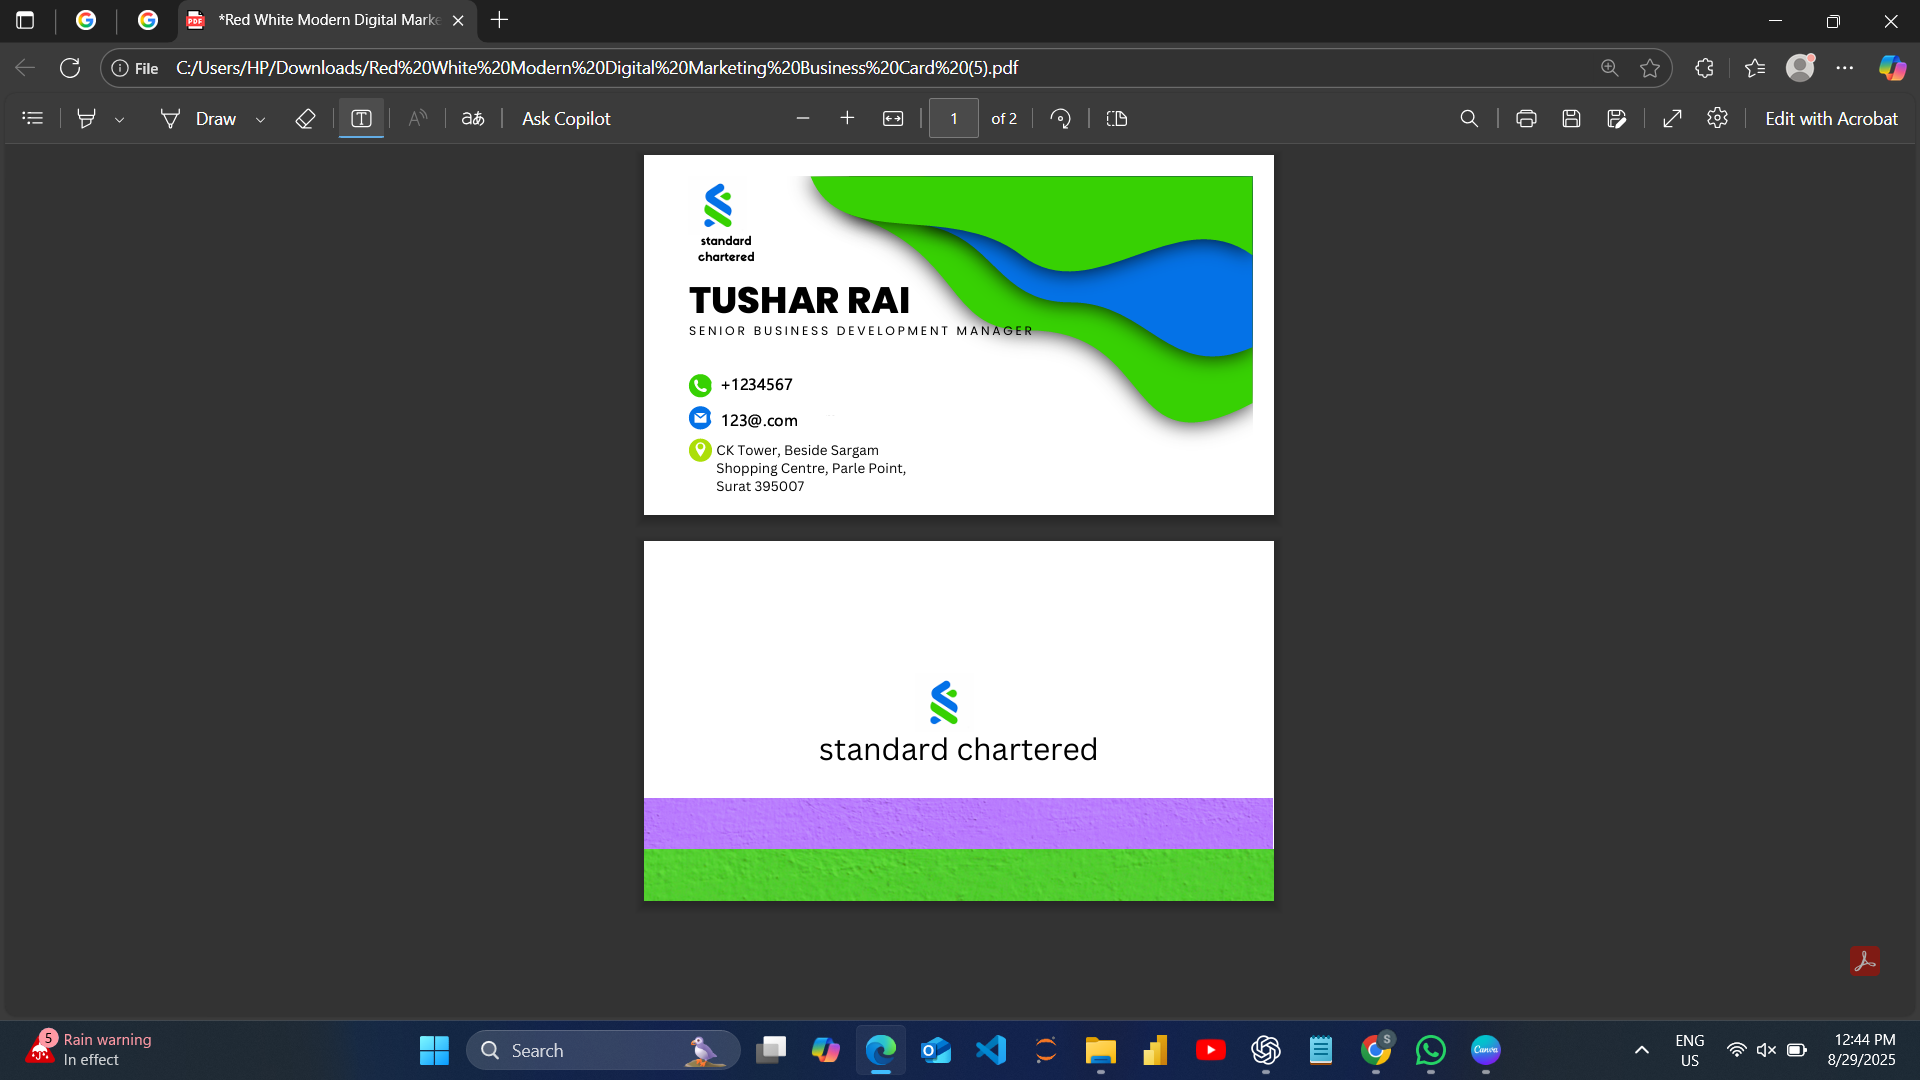Screen dimensions: 1920x1080
Task: Toggle the Add text tool
Action: click(361, 118)
